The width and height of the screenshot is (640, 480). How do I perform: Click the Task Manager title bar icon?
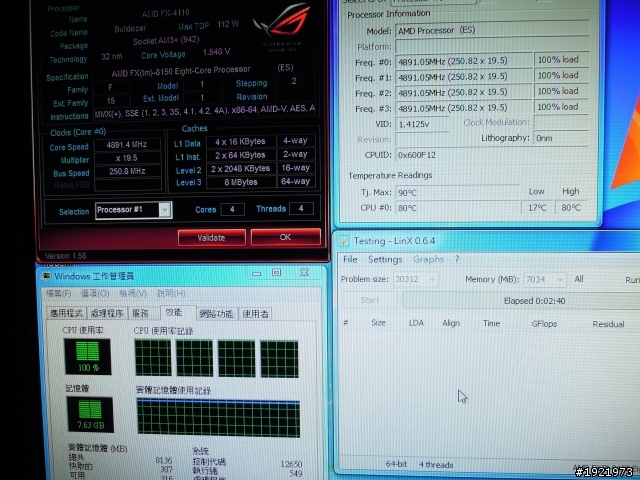(46, 276)
